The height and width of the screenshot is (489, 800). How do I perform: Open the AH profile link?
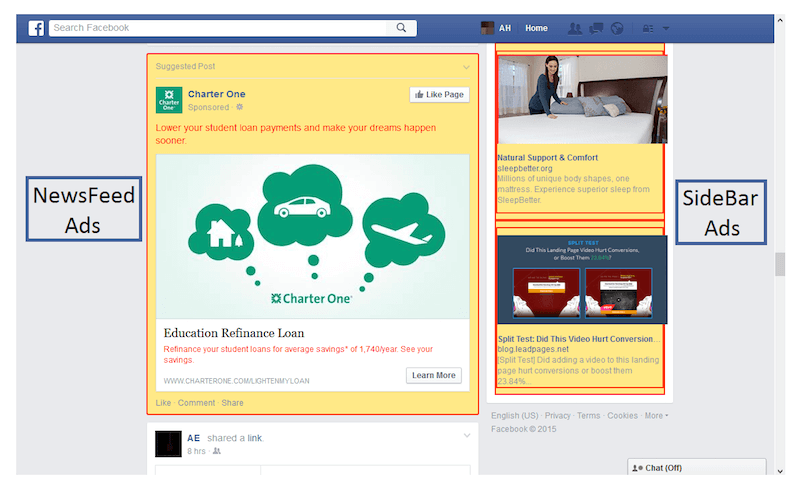(x=505, y=28)
